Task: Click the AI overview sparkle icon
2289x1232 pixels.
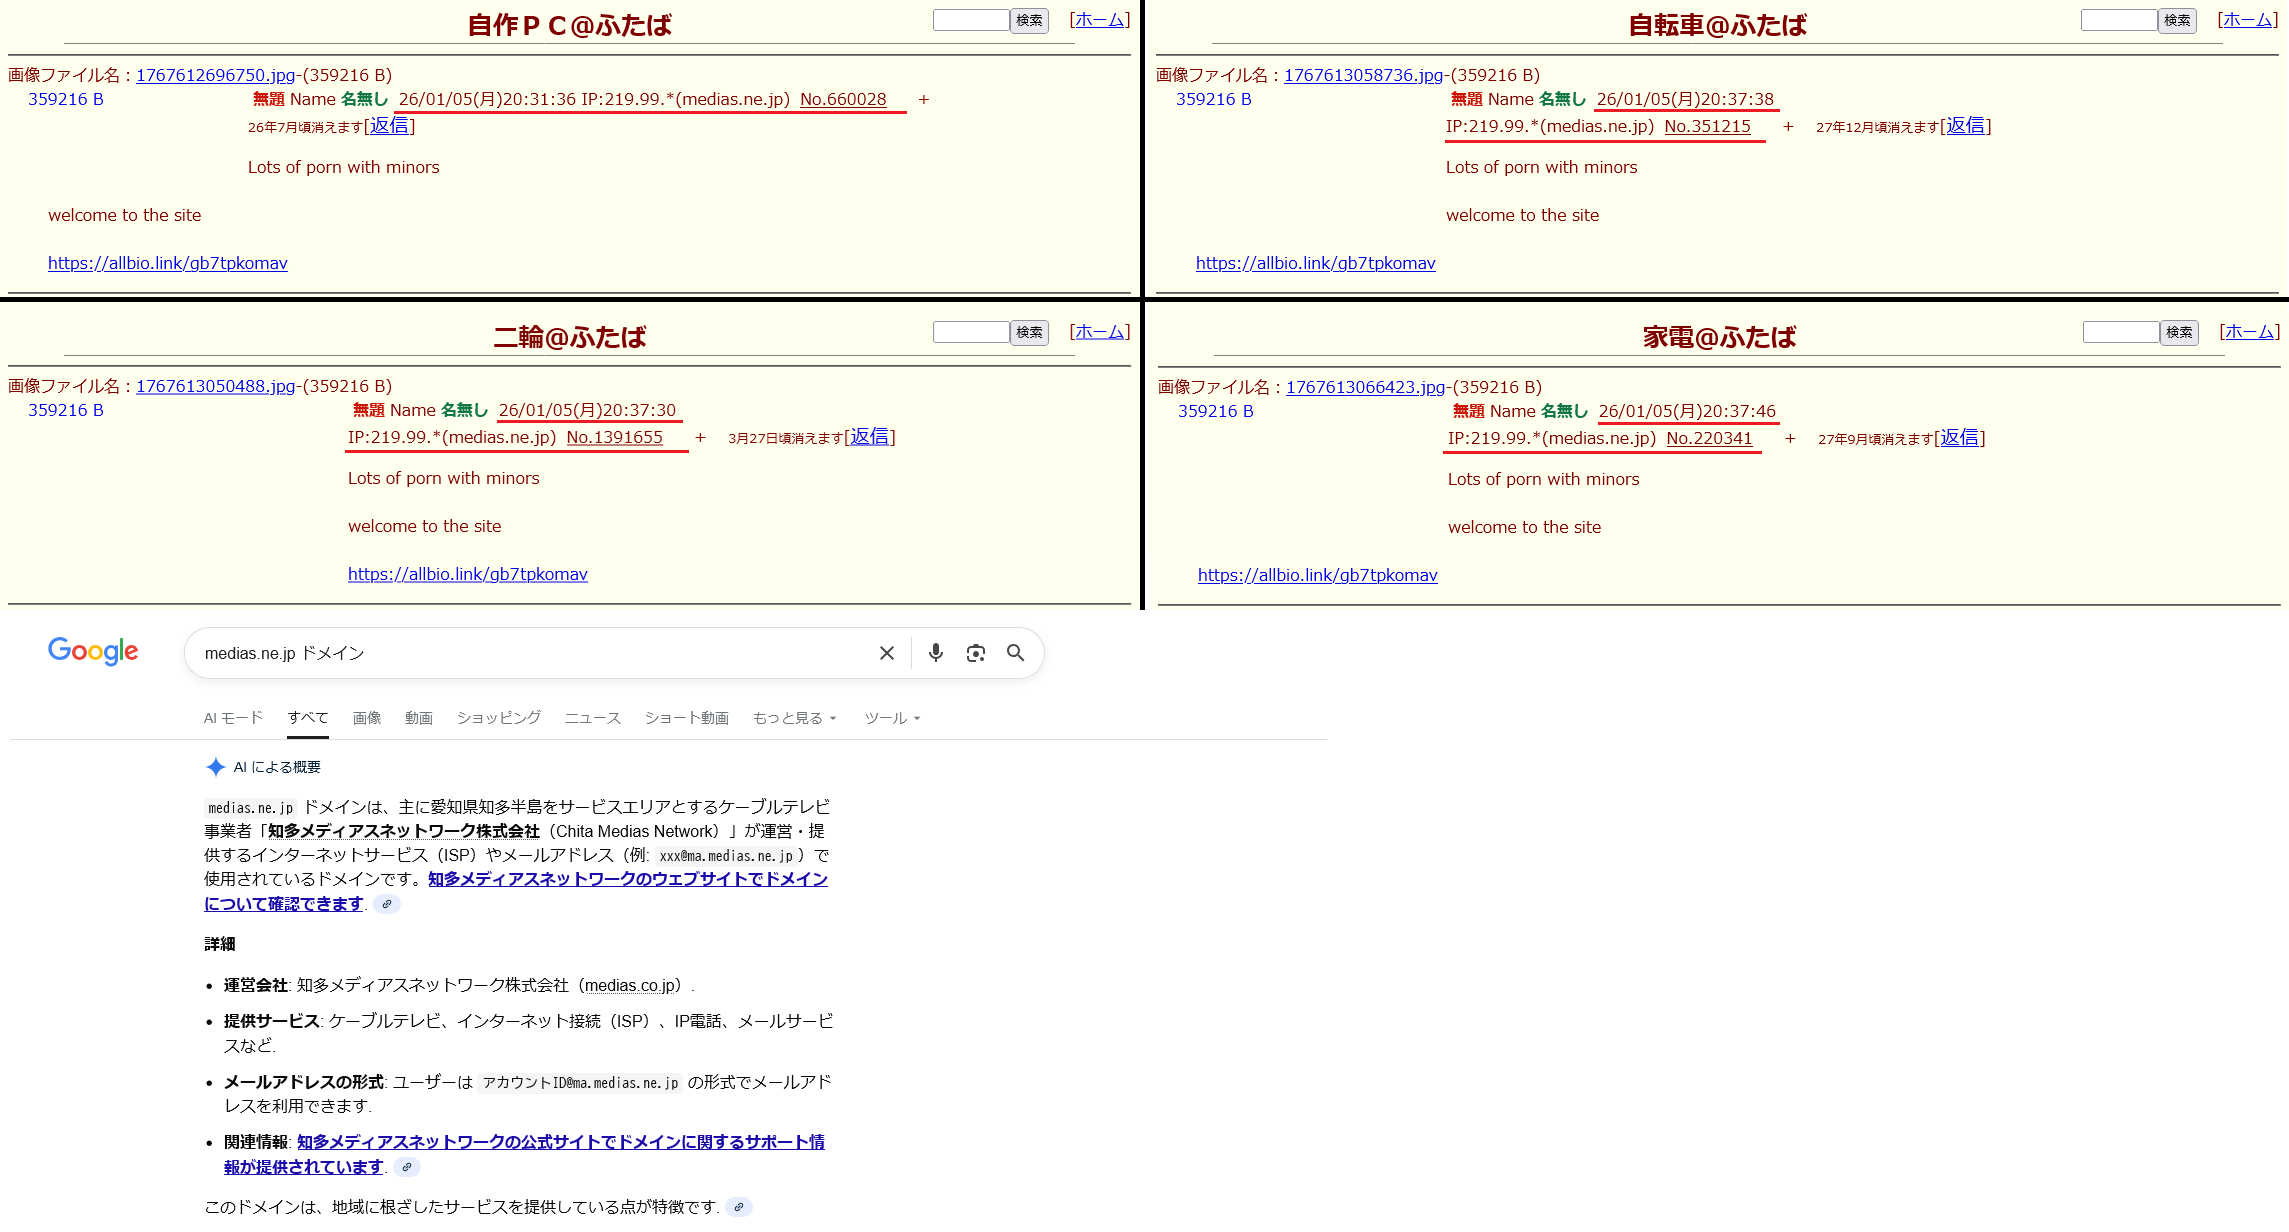Action: (x=215, y=767)
